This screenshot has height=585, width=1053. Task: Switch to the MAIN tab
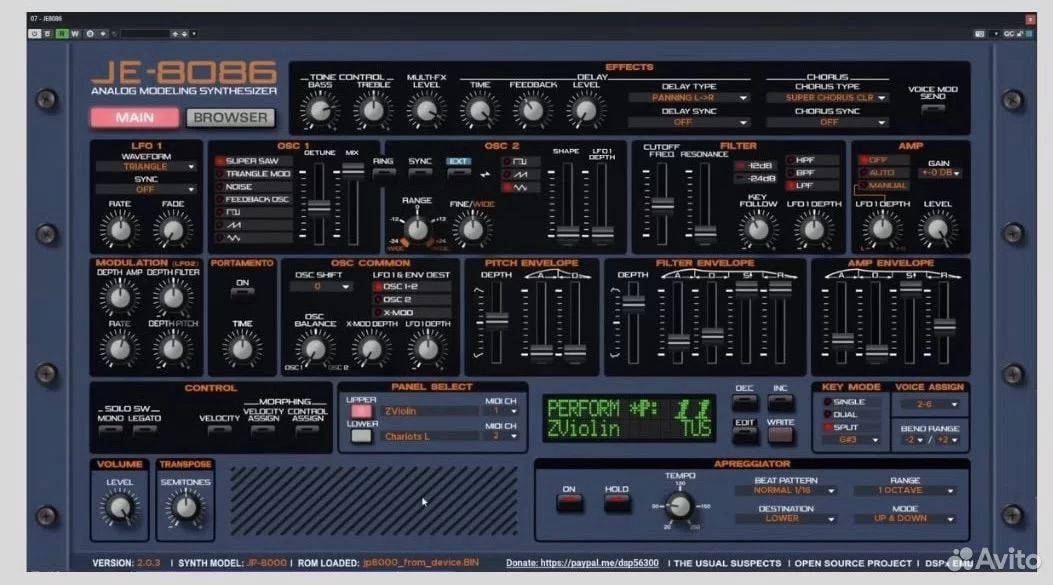[134, 118]
